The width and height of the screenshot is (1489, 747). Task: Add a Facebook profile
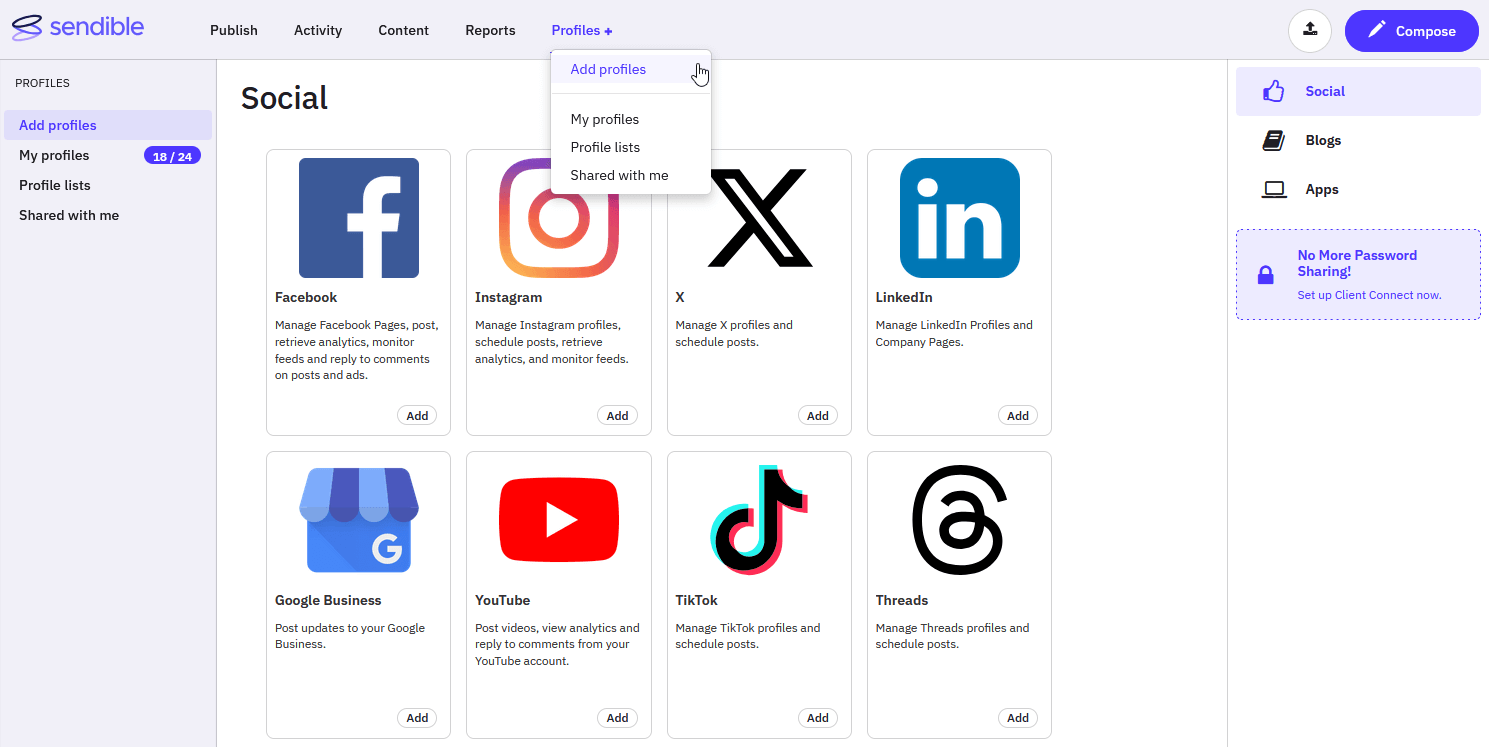(417, 416)
